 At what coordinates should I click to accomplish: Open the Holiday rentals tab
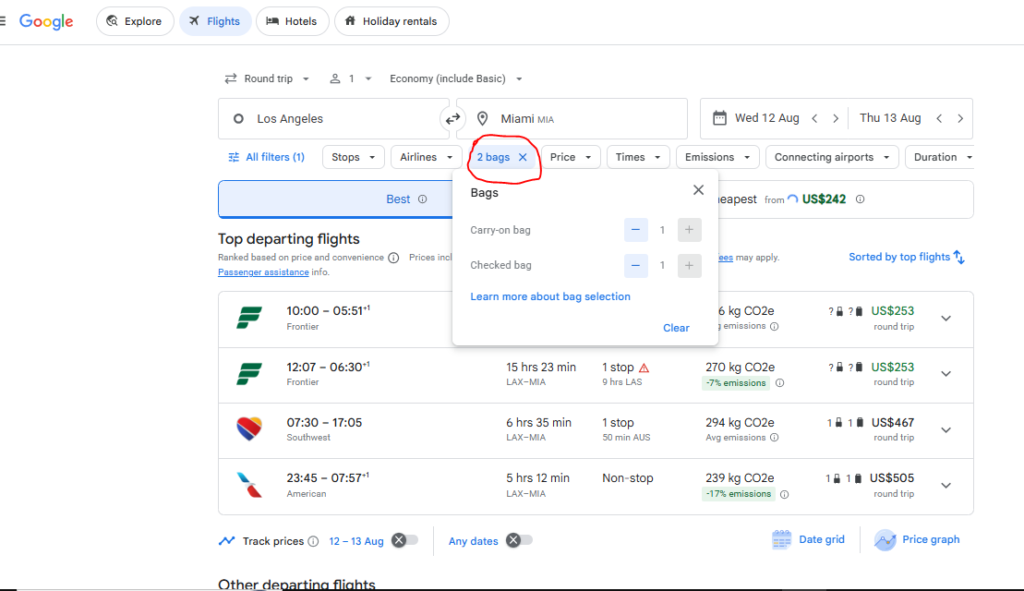pos(391,22)
